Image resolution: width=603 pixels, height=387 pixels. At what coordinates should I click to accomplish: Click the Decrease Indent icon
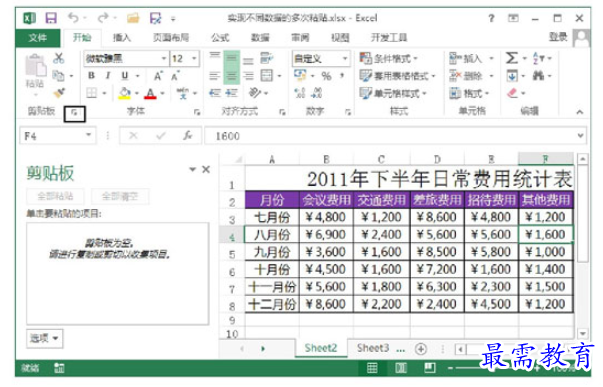(x=215, y=93)
